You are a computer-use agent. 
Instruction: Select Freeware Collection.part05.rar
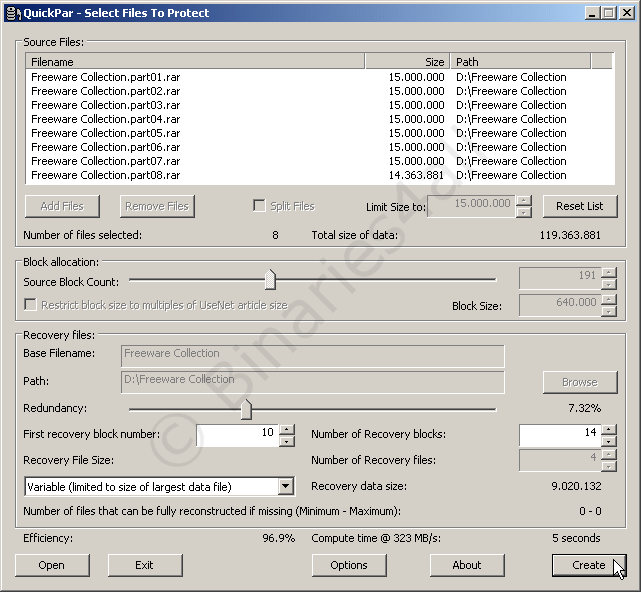[105, 133]
